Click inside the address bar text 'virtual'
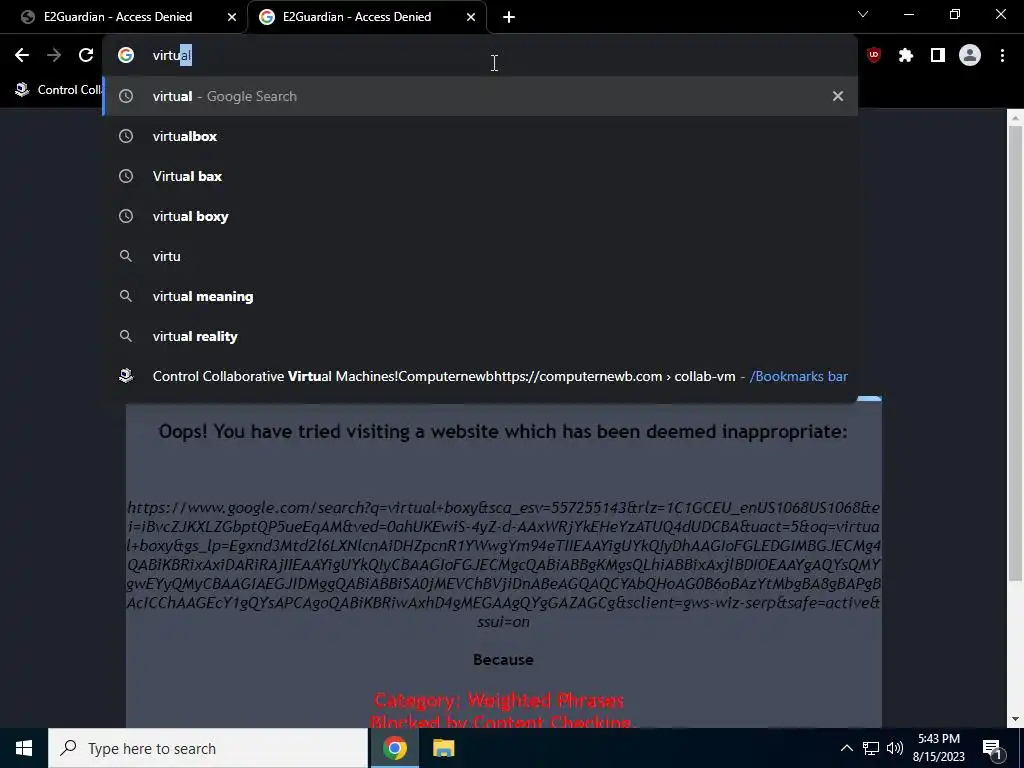The width and height of the screenshot is (1024, 768). [x=172, y=56]
